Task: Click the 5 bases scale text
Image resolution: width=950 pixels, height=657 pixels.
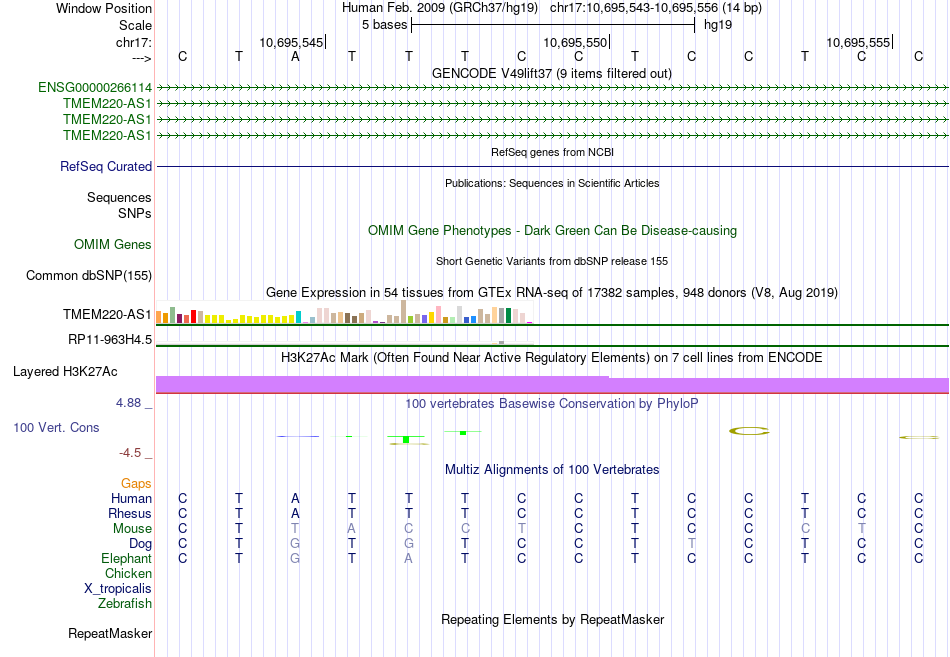Action: click(x=385, y=25)
